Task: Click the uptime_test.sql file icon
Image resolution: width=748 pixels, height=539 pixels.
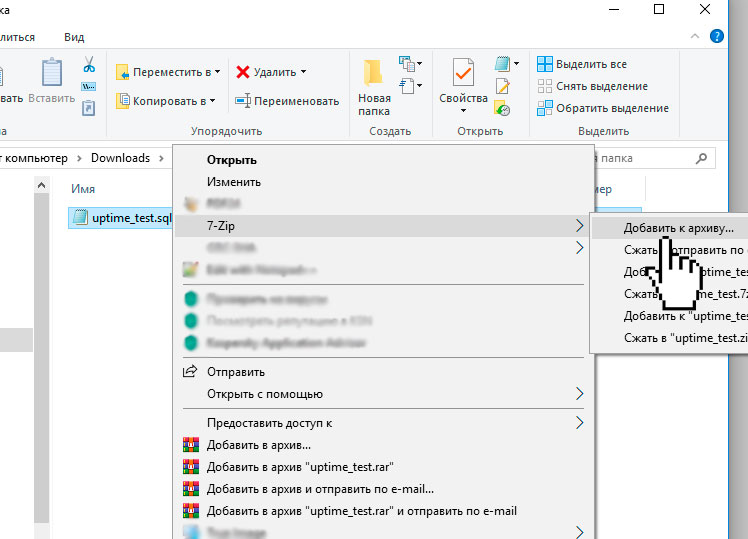Action: point(80,218)
